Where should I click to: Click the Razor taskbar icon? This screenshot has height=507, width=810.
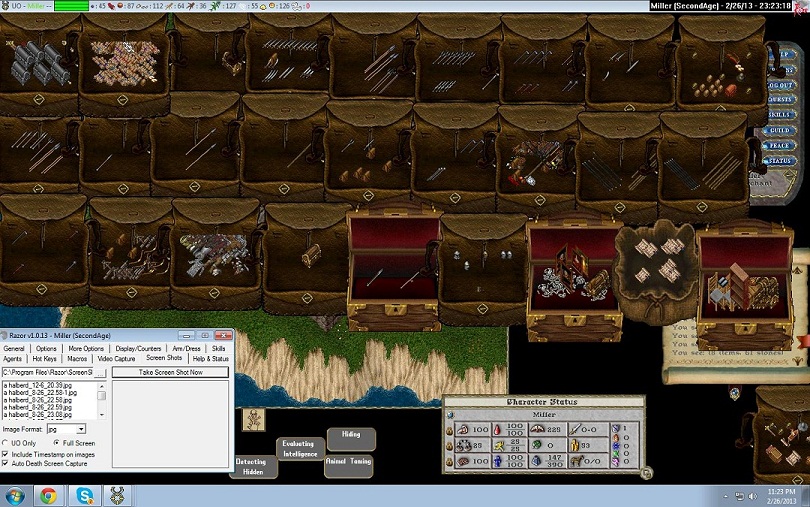[116, 495]
